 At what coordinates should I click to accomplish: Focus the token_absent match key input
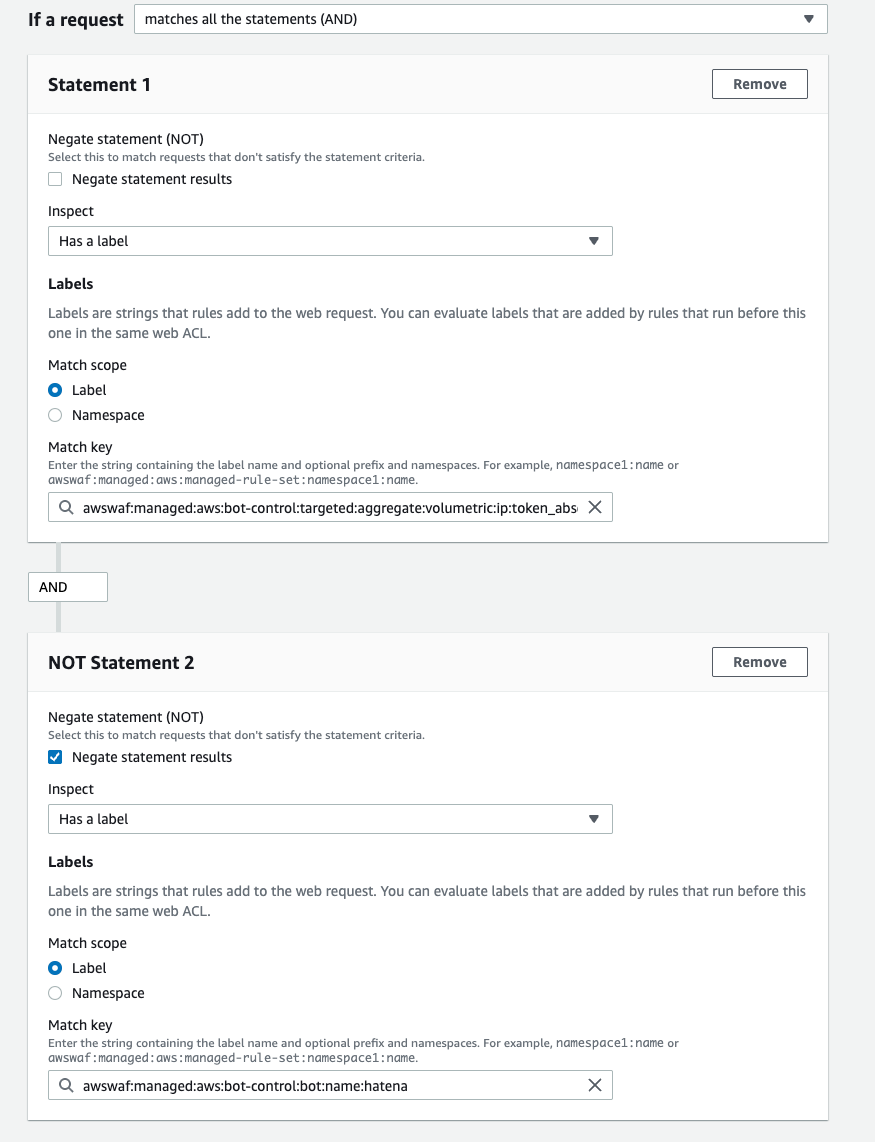330,508
